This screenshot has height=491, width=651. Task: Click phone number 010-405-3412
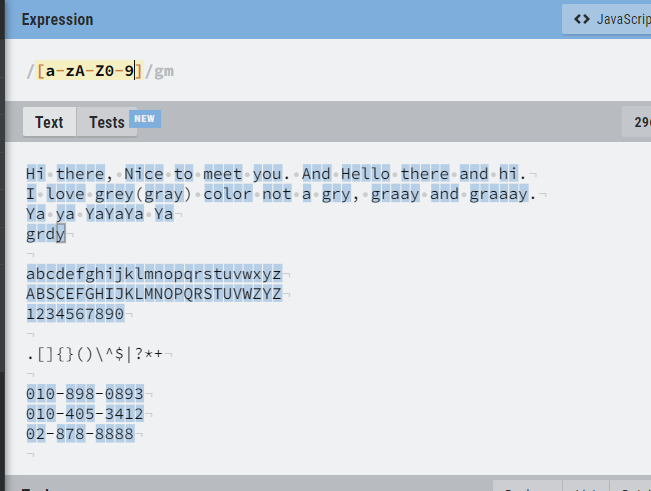pos(85,414)
